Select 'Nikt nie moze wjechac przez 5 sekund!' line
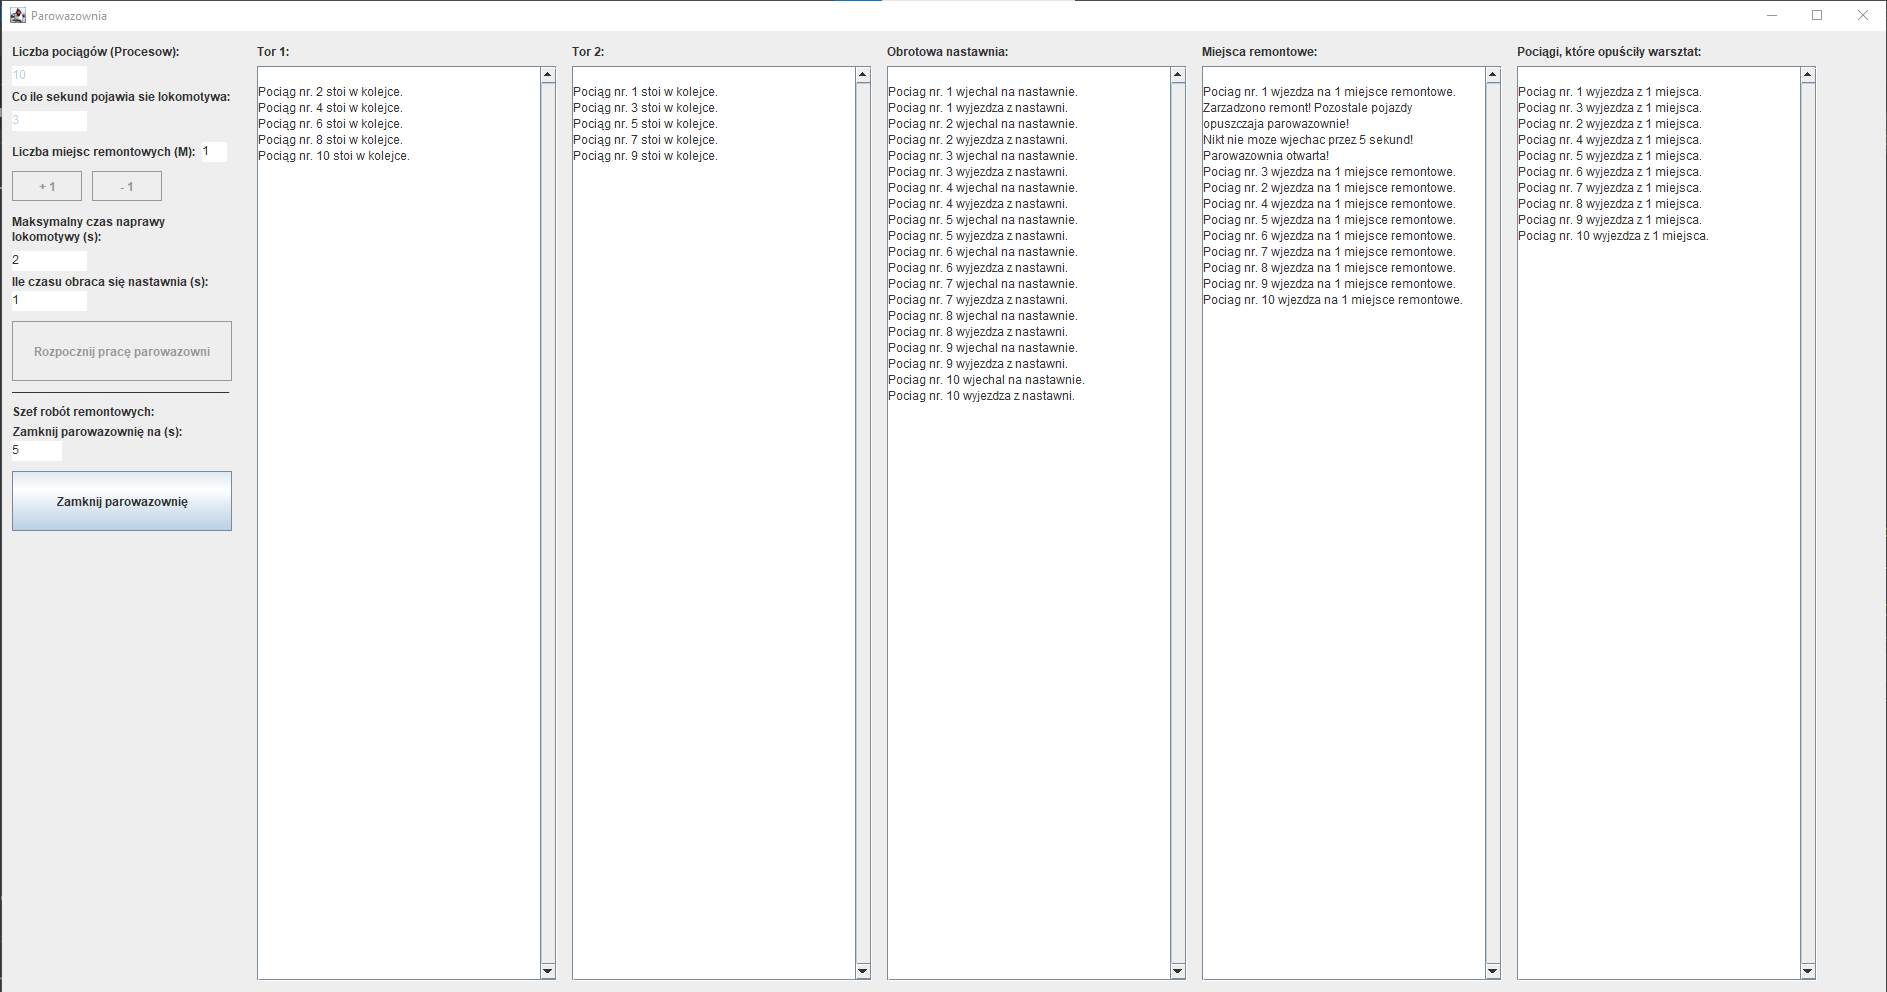Viewport: 1887px width, 992px height. [x=1308, y=140]
